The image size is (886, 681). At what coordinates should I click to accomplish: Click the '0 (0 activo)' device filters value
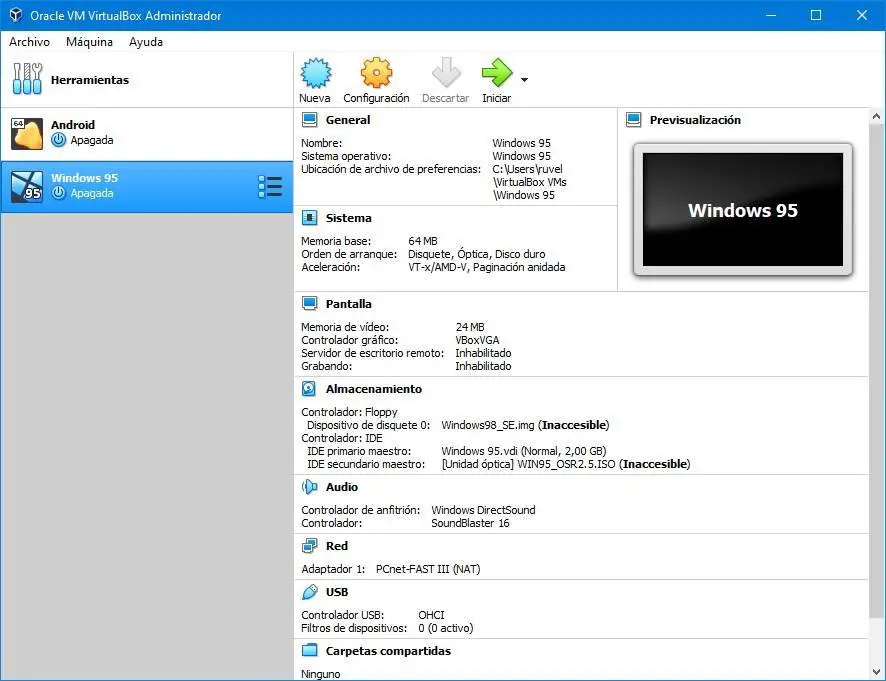(x=445, y=628)
